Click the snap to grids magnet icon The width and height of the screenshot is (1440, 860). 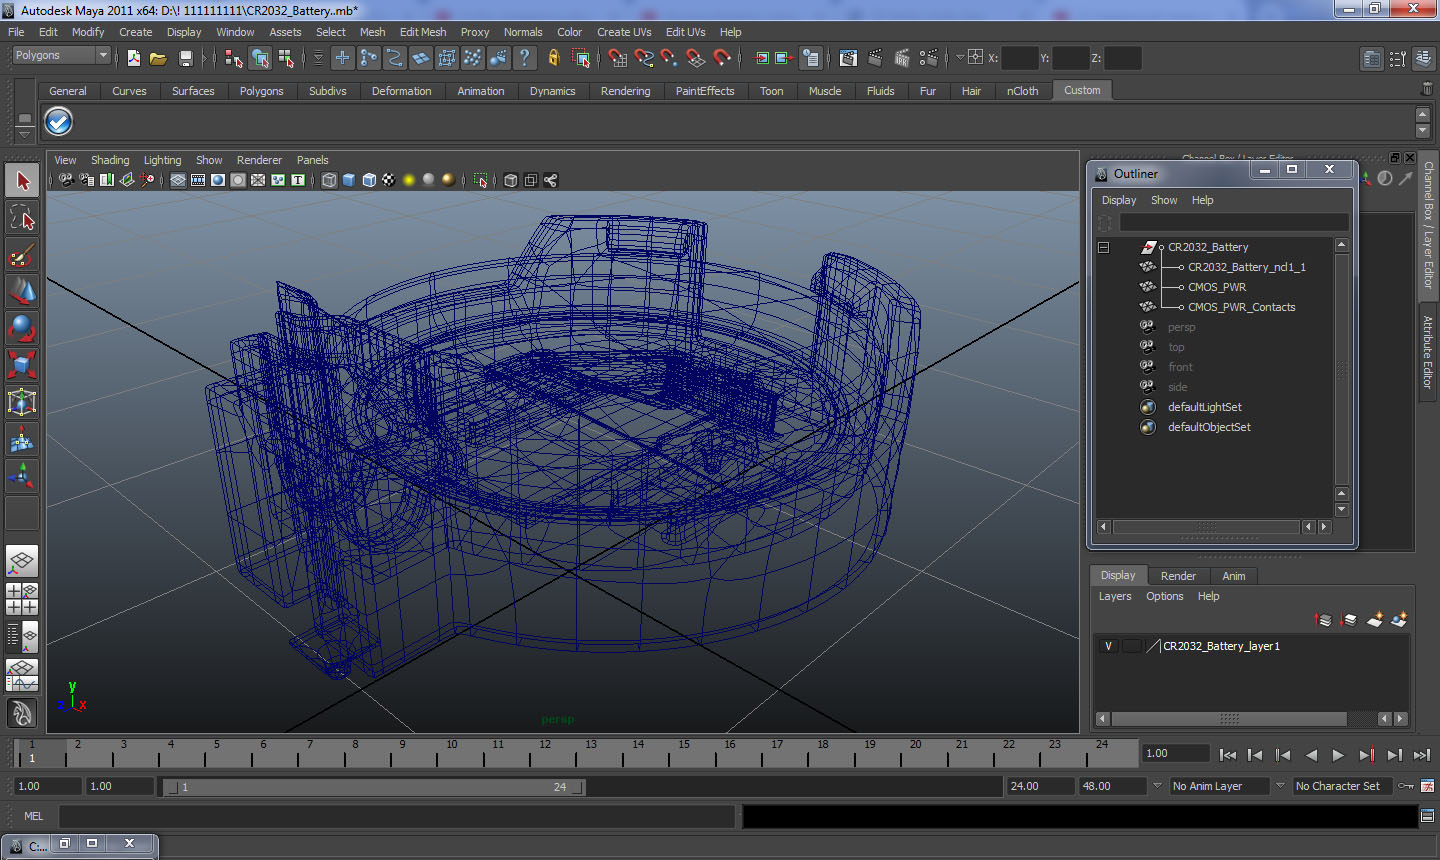[618, 58]
